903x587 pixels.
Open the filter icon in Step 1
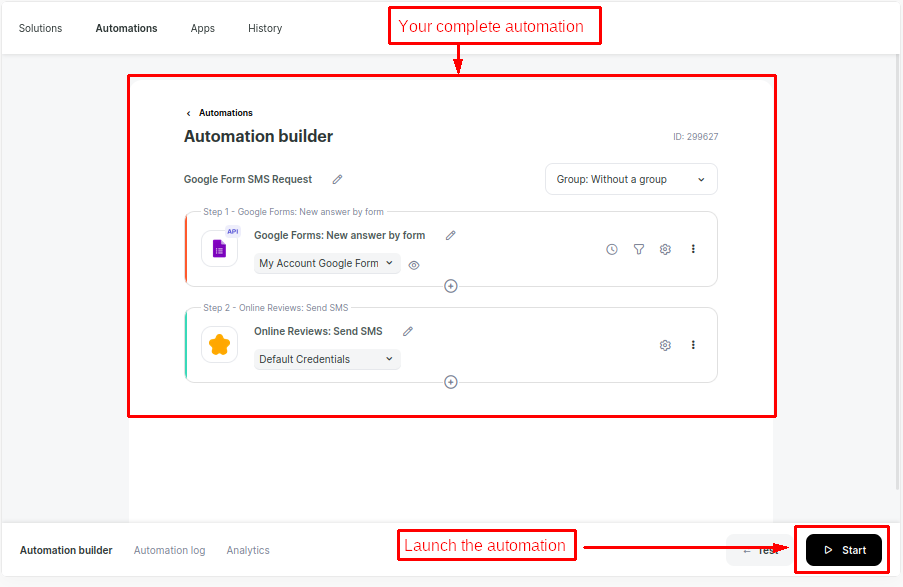pyautogui.click(x=639, y=249)
